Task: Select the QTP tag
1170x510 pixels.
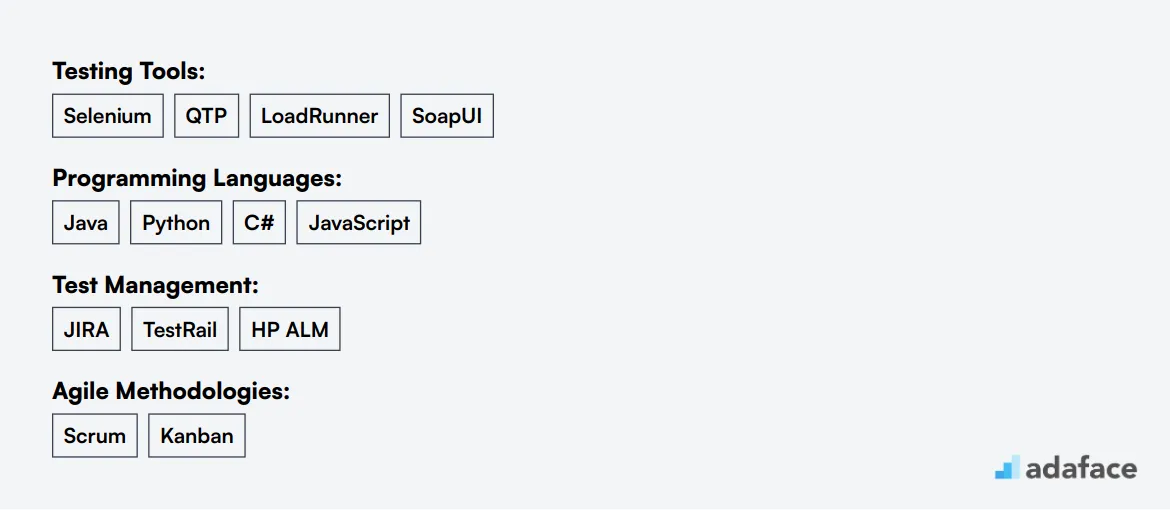Action: [207, 116]
